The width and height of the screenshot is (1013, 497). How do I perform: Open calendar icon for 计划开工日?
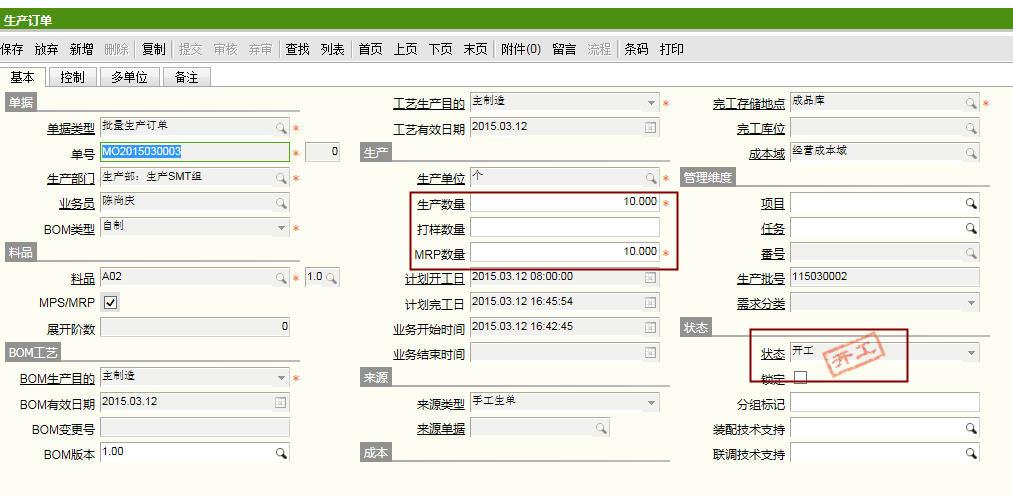[650, 278]
